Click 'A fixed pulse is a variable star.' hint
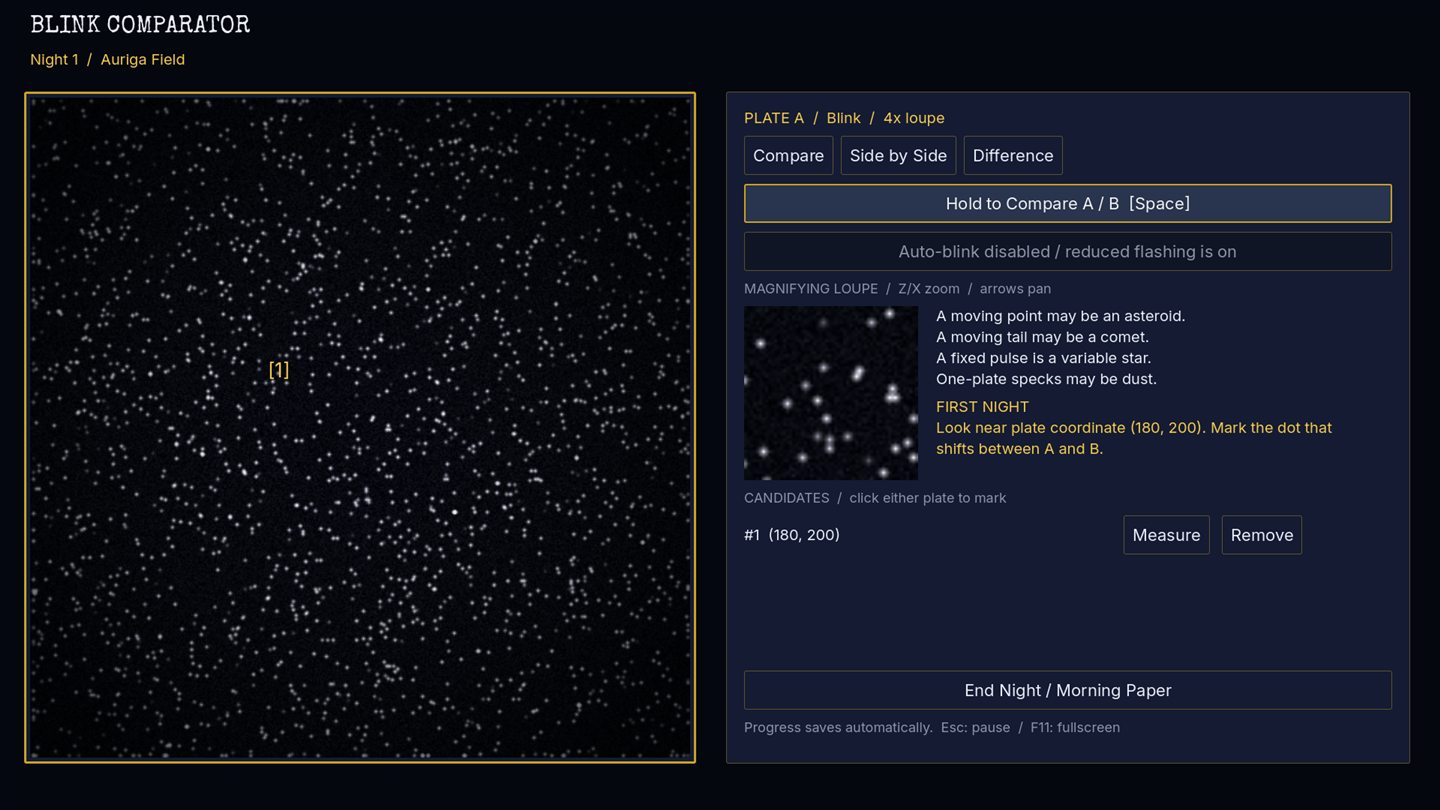 tap(1044, 358)
